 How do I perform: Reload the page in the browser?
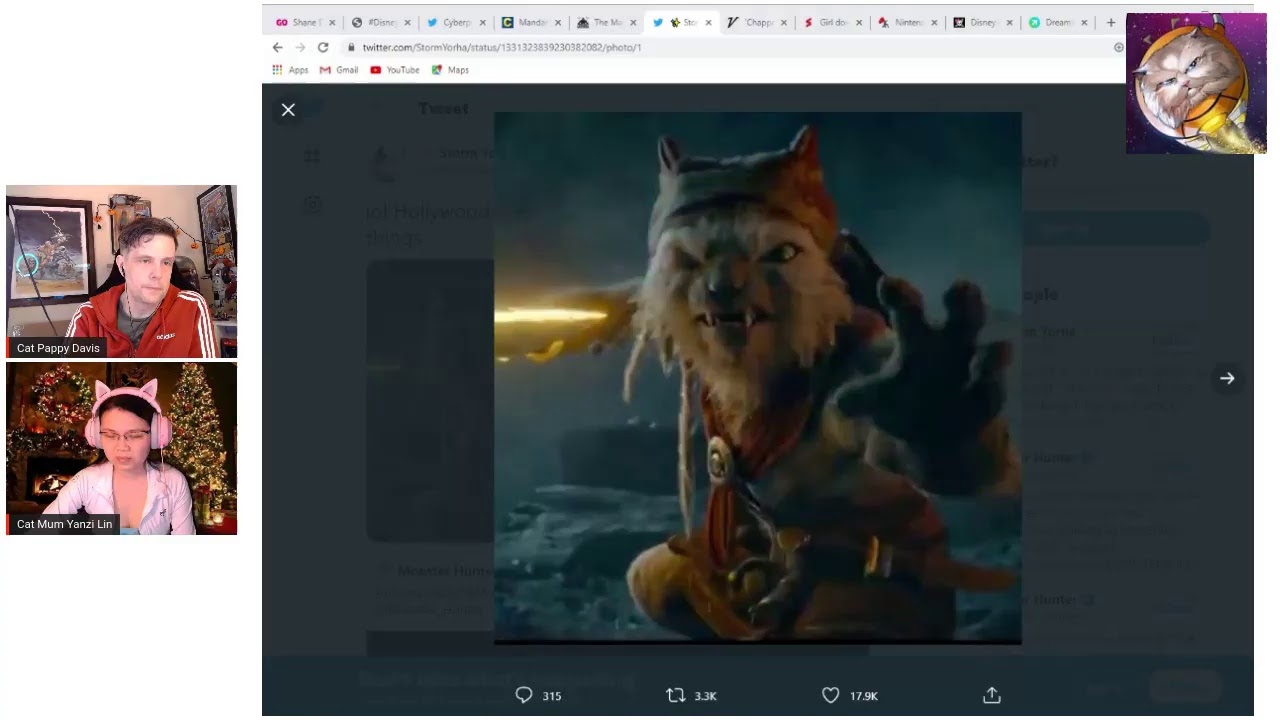pos(323,47)
